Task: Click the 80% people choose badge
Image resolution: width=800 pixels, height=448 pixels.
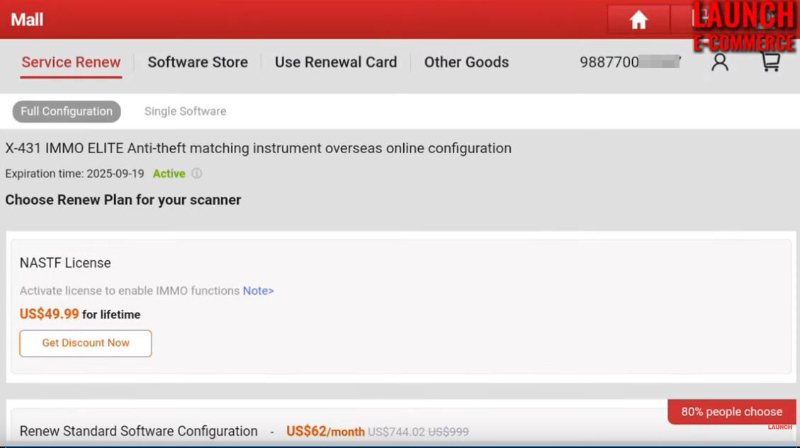Action: 732,412
